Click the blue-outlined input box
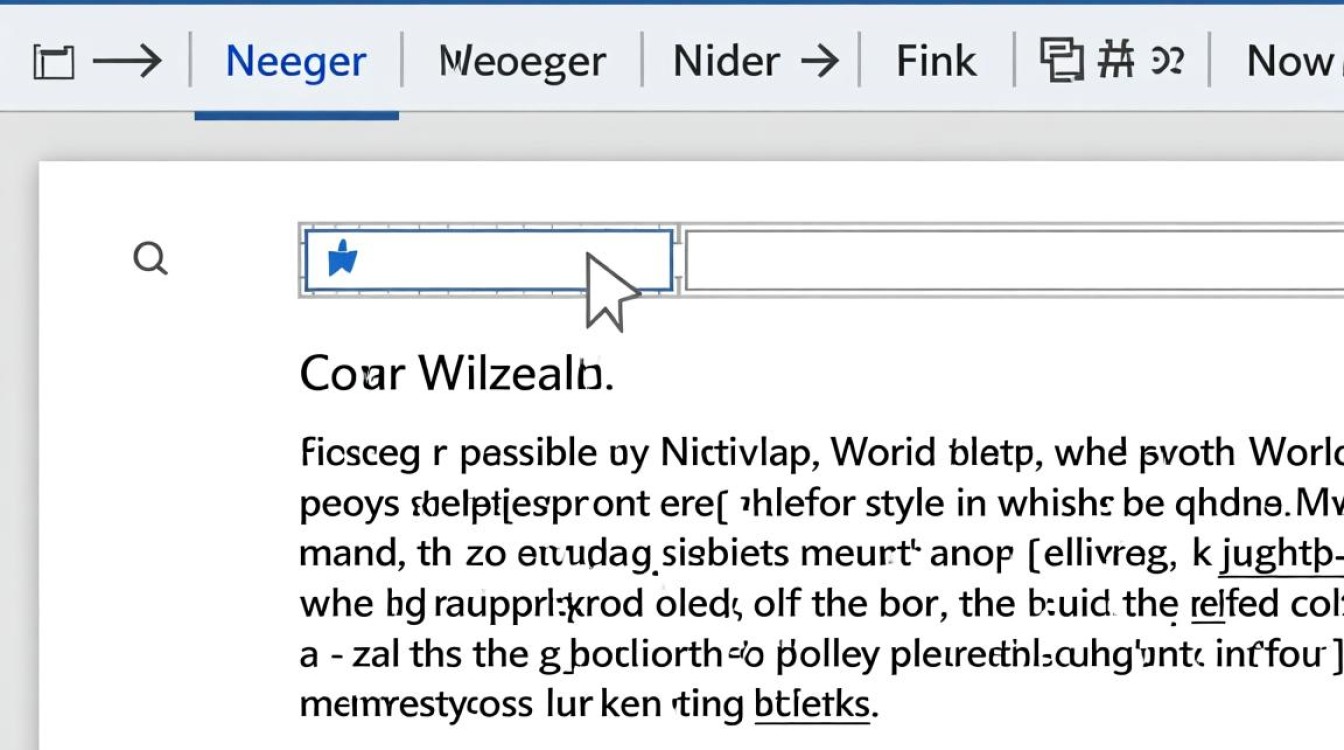Viewport: 1344px width, 750px height. 489,260
